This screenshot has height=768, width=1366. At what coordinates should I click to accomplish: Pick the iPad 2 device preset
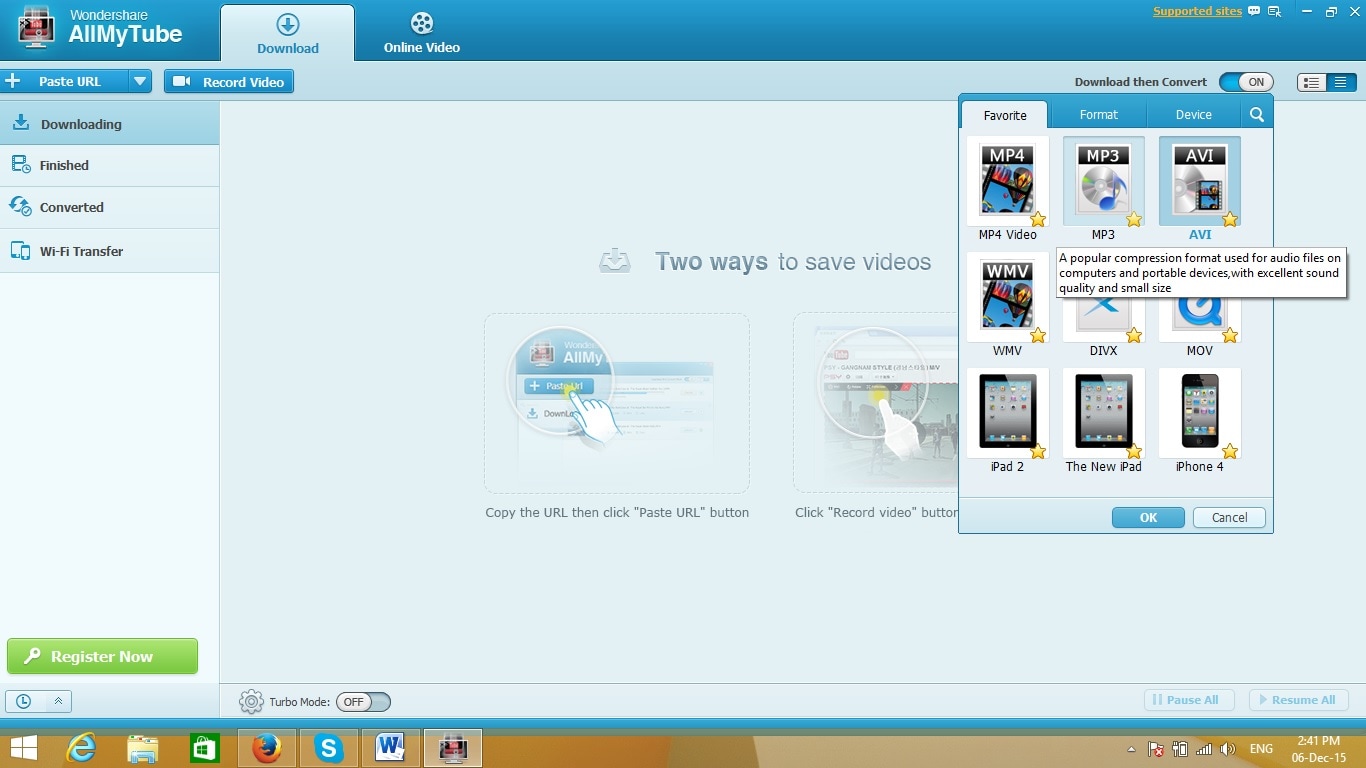(x=1007, y=413)
